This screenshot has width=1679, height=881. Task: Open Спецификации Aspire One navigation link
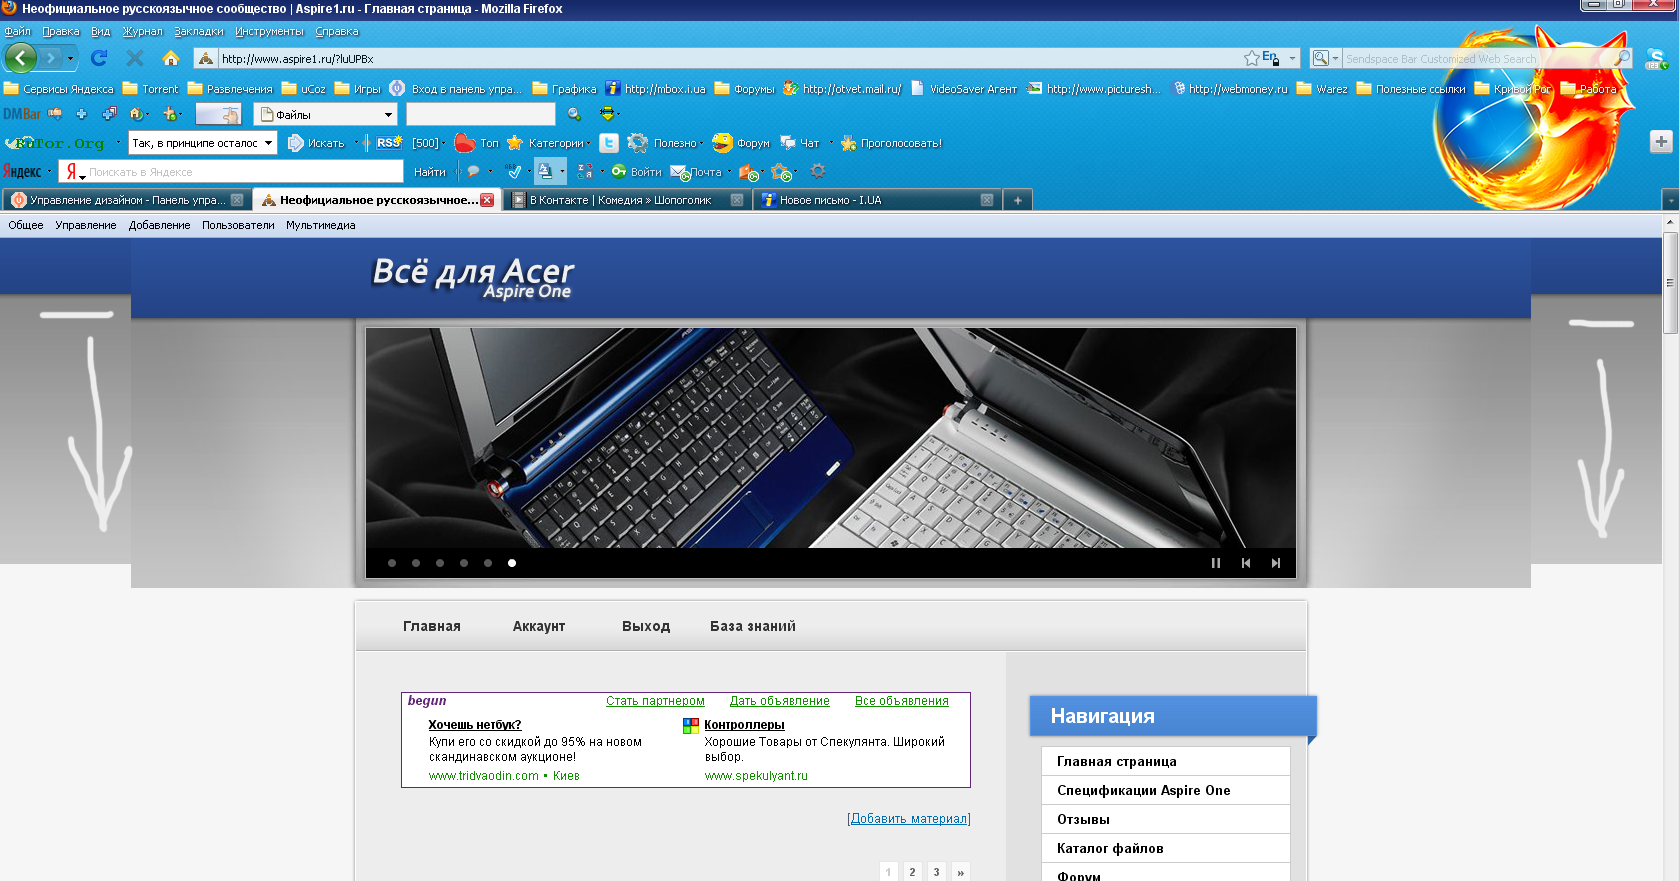coord(1144,790)
